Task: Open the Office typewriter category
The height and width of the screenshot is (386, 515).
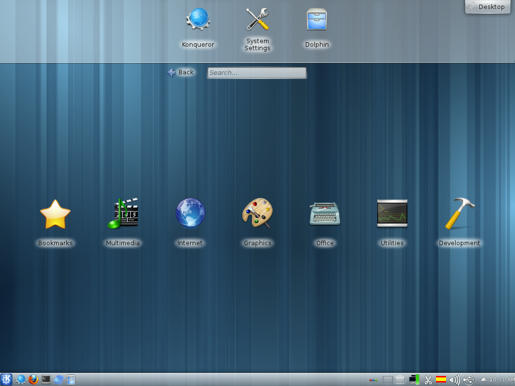Action: (325, 223)
